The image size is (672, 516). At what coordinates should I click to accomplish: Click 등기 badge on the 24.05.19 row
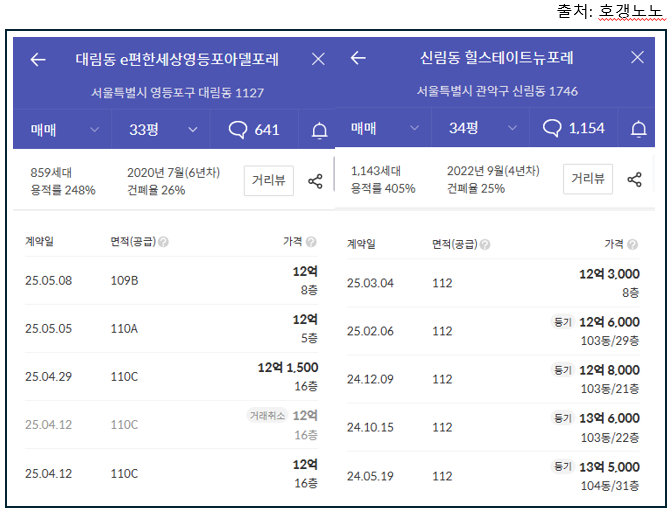(563, 466)
